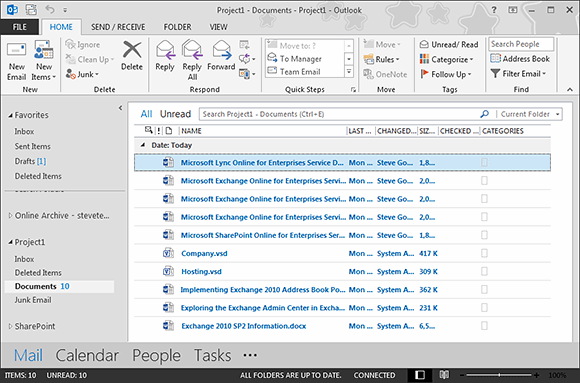Click the Outlook logo in title bar
Screen dimensions: 580x383
[x=13, y=10]
